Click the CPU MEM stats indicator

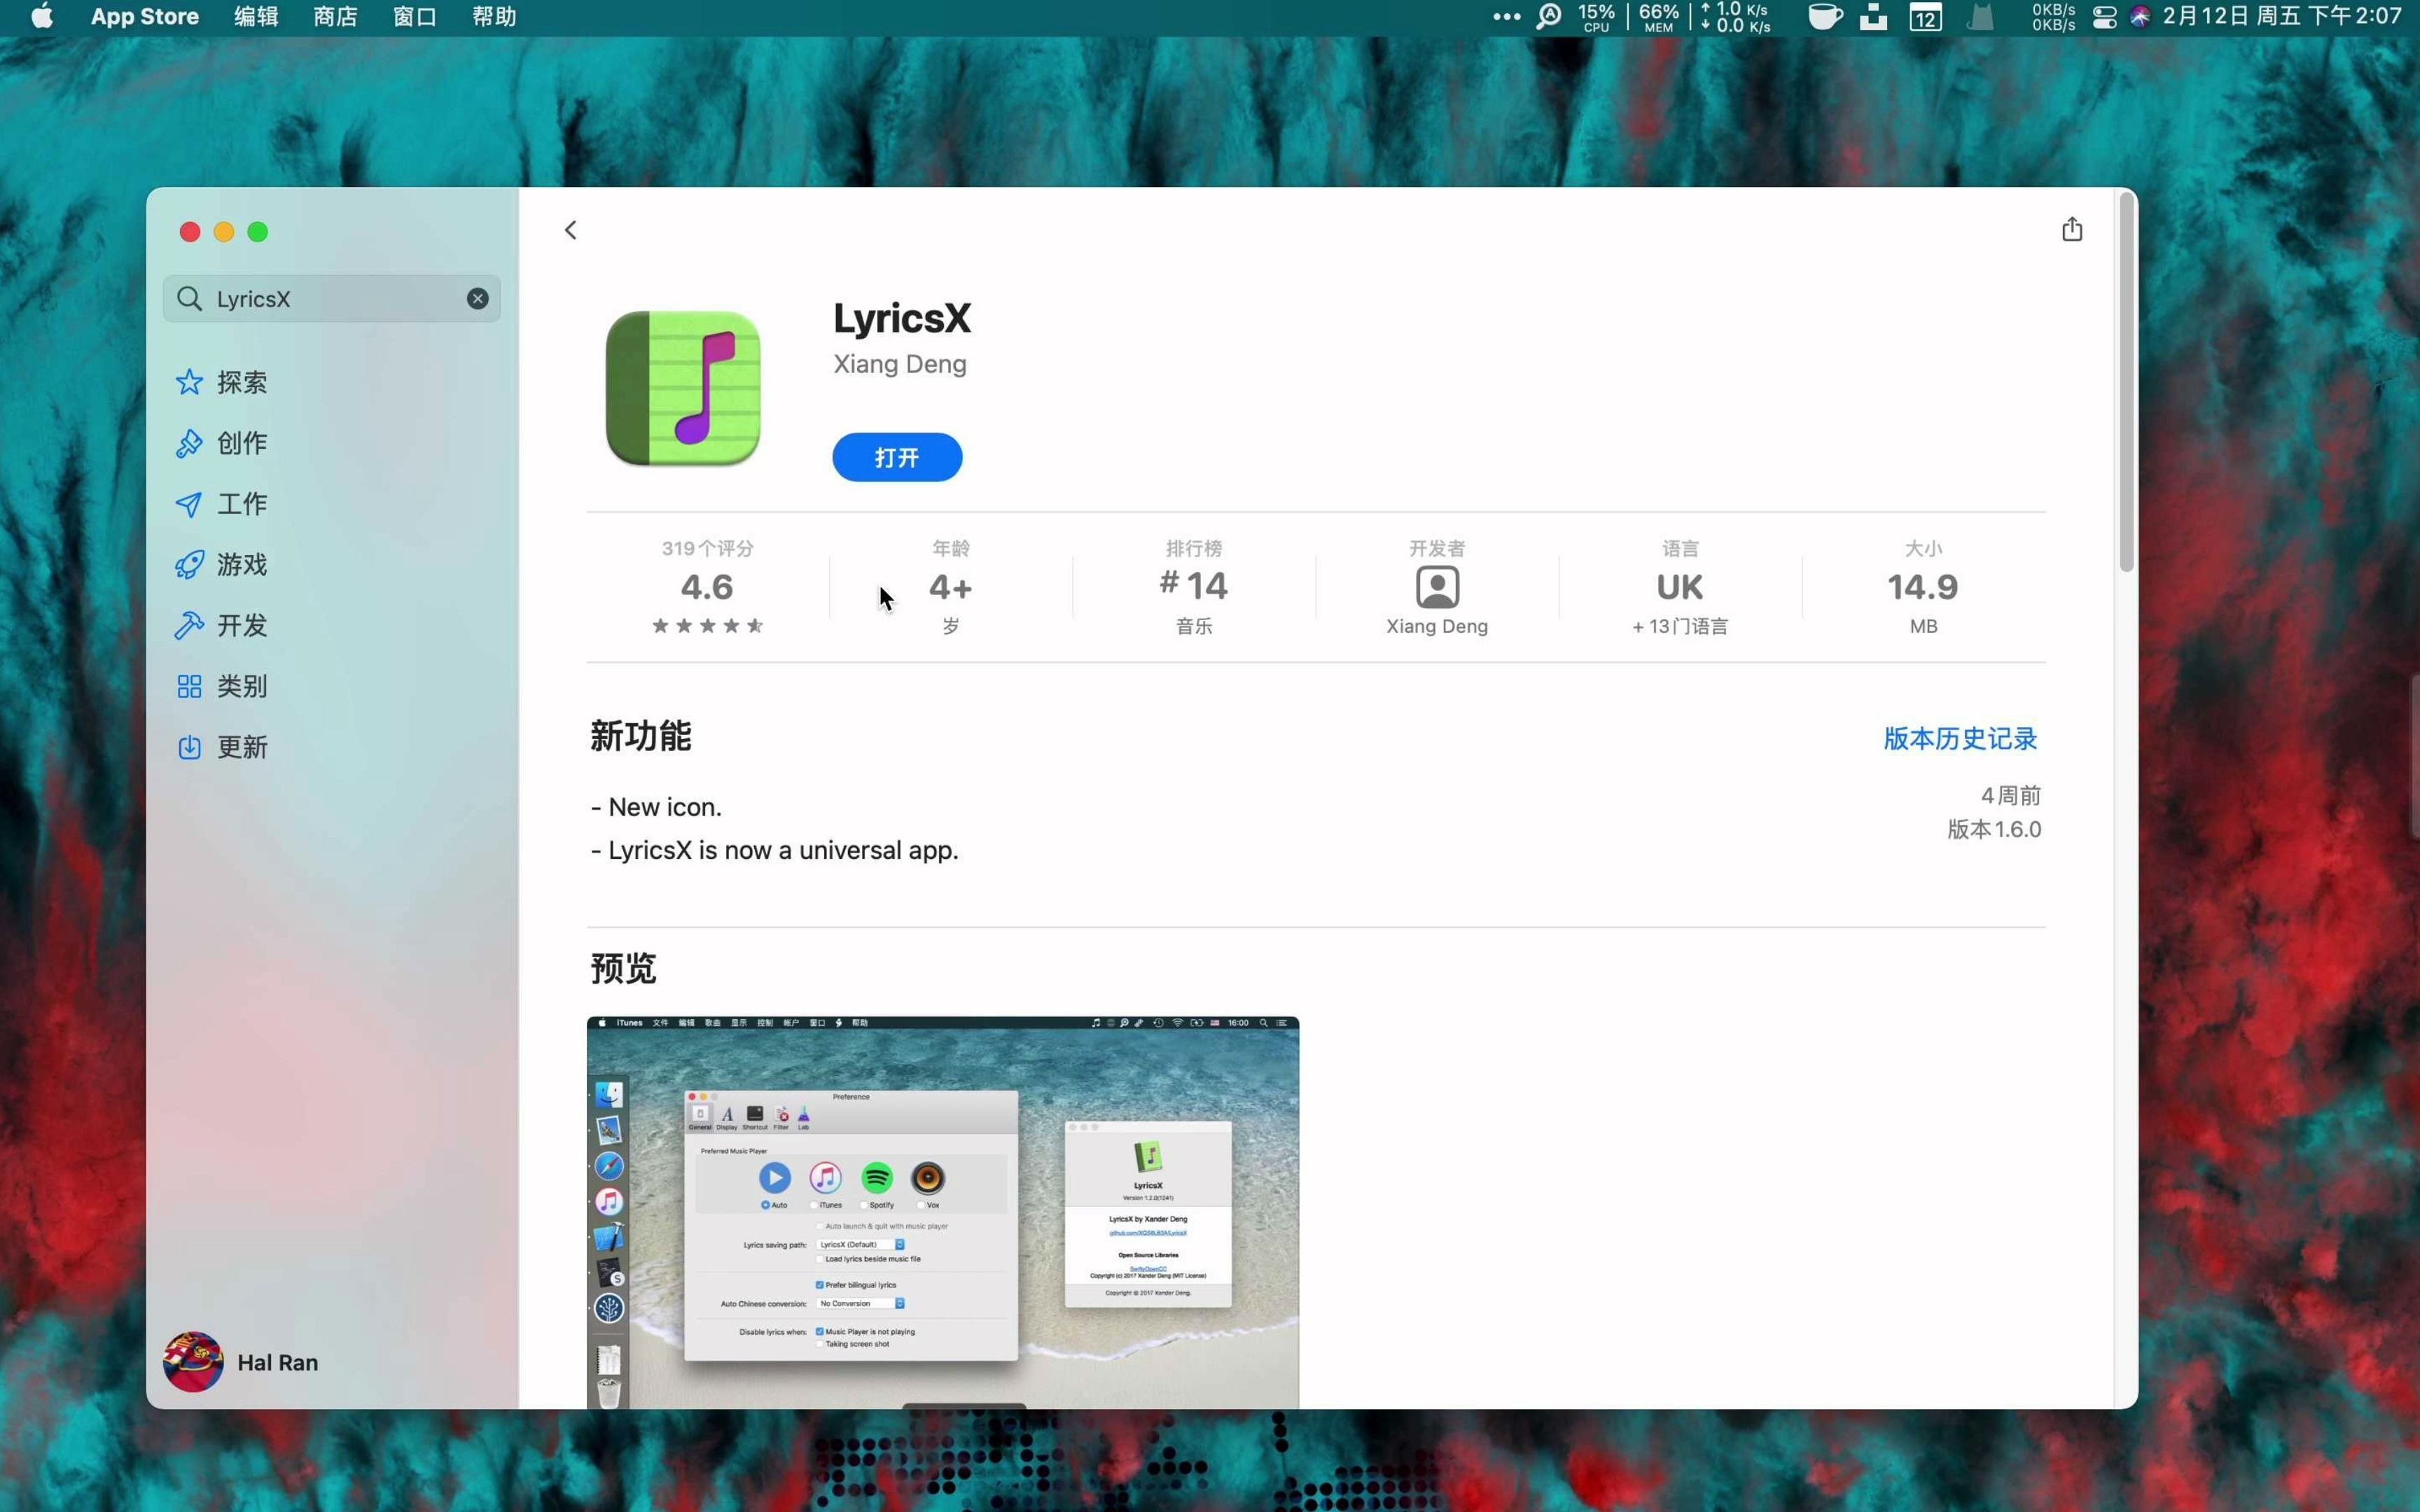[1628, 17]
